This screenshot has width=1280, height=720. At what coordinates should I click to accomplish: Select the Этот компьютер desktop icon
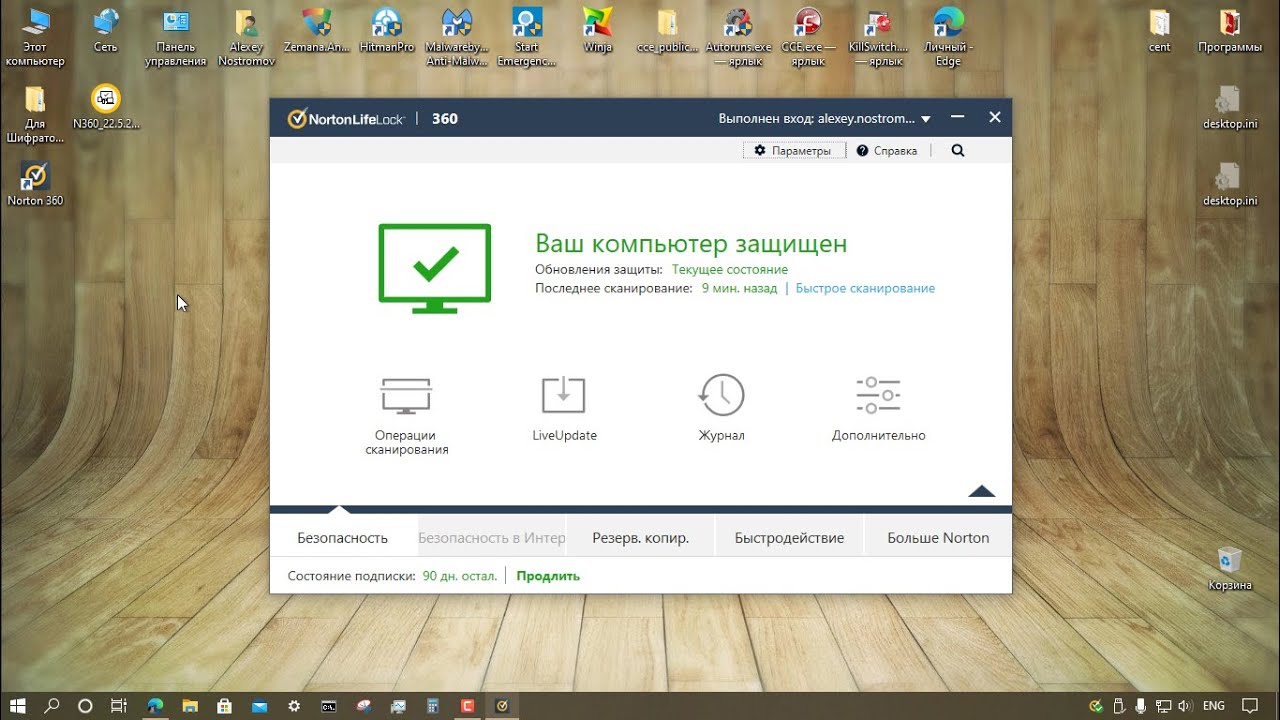click(x=35, y=37)
